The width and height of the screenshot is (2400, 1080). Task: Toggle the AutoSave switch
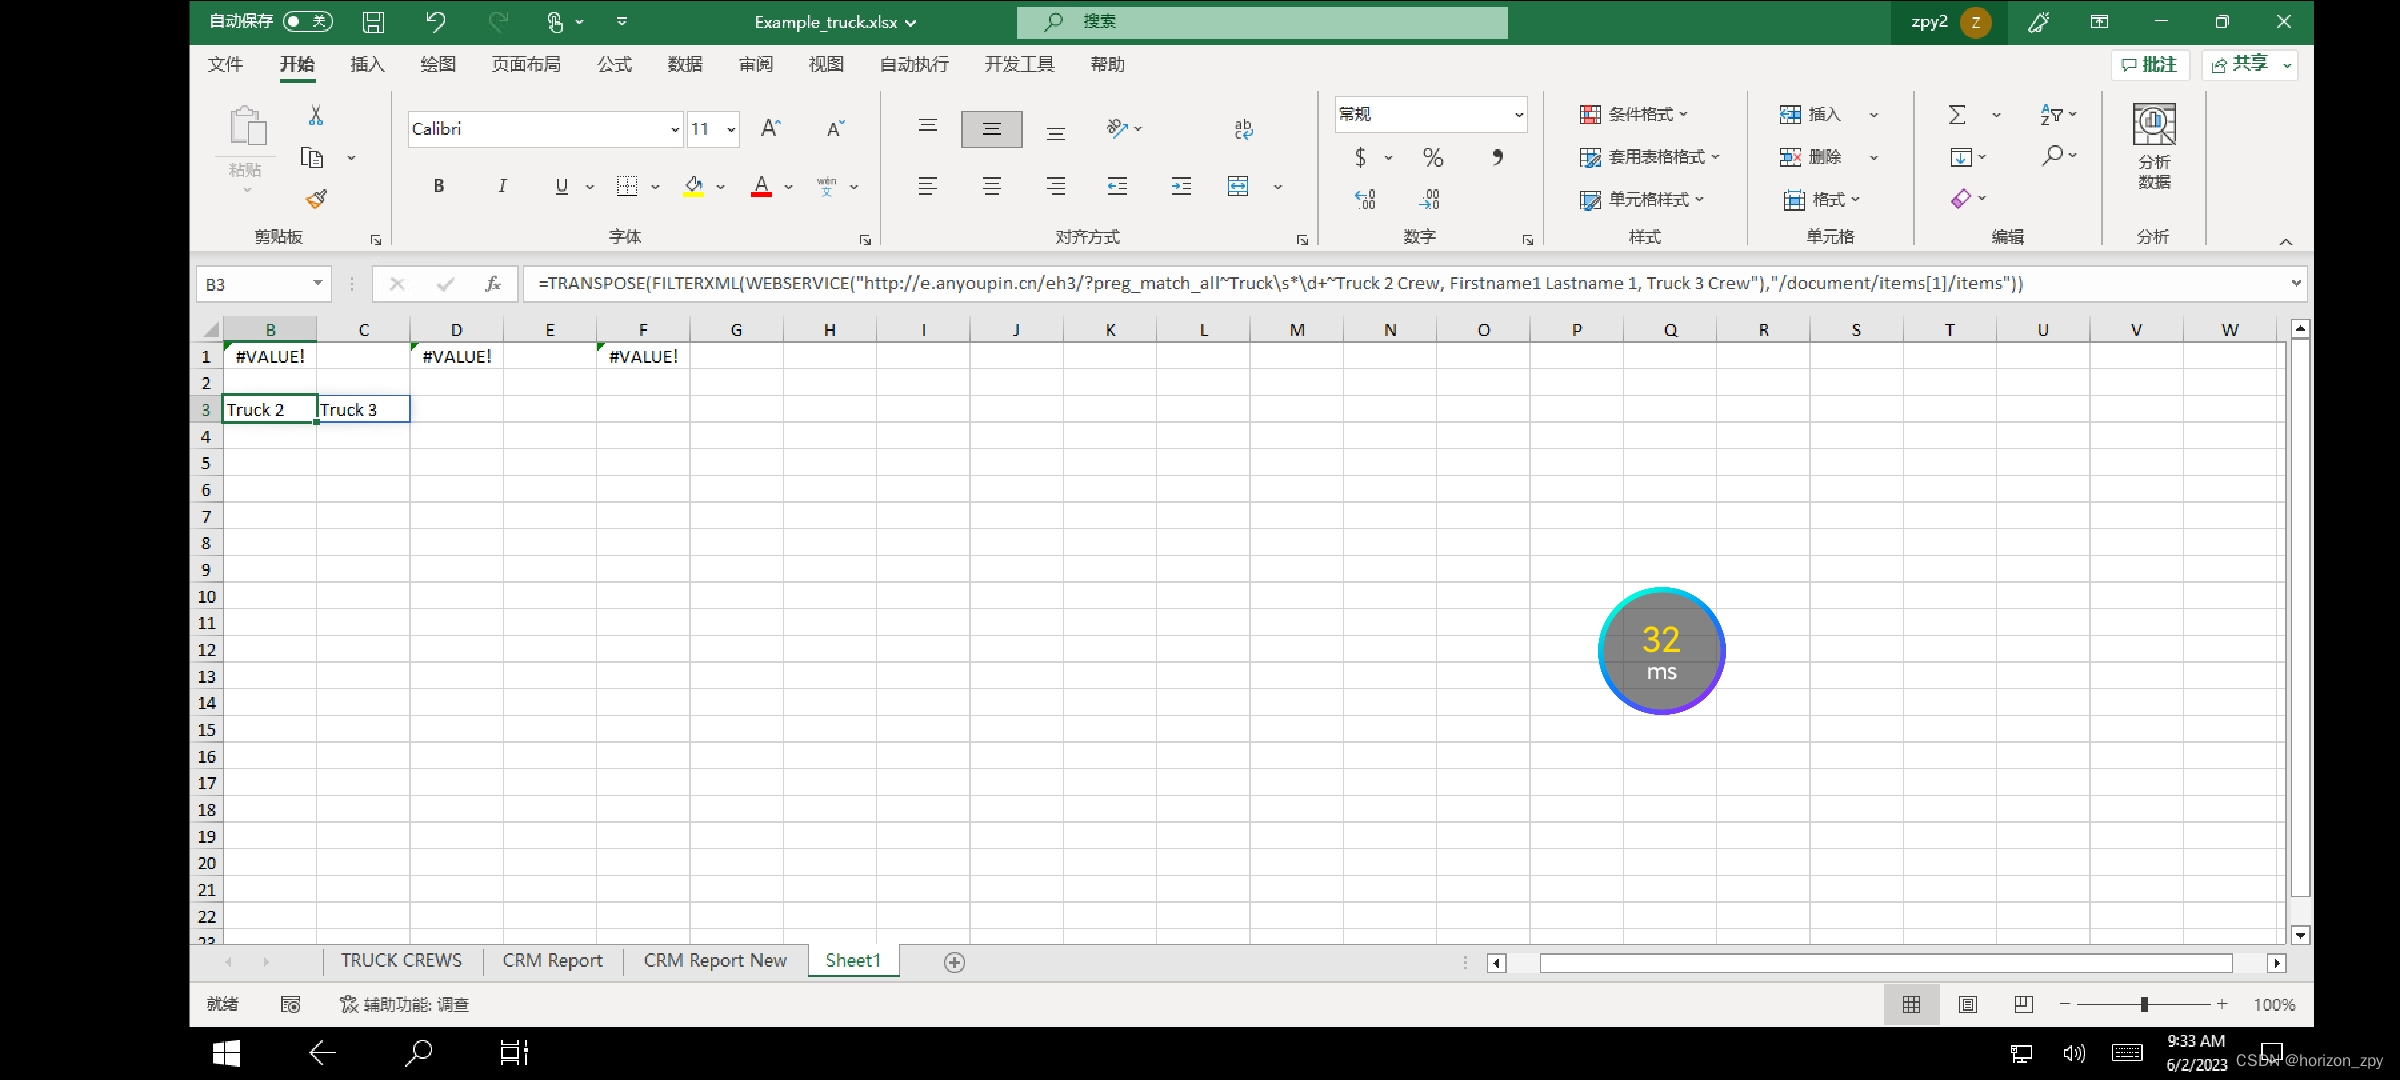[307, 21]
